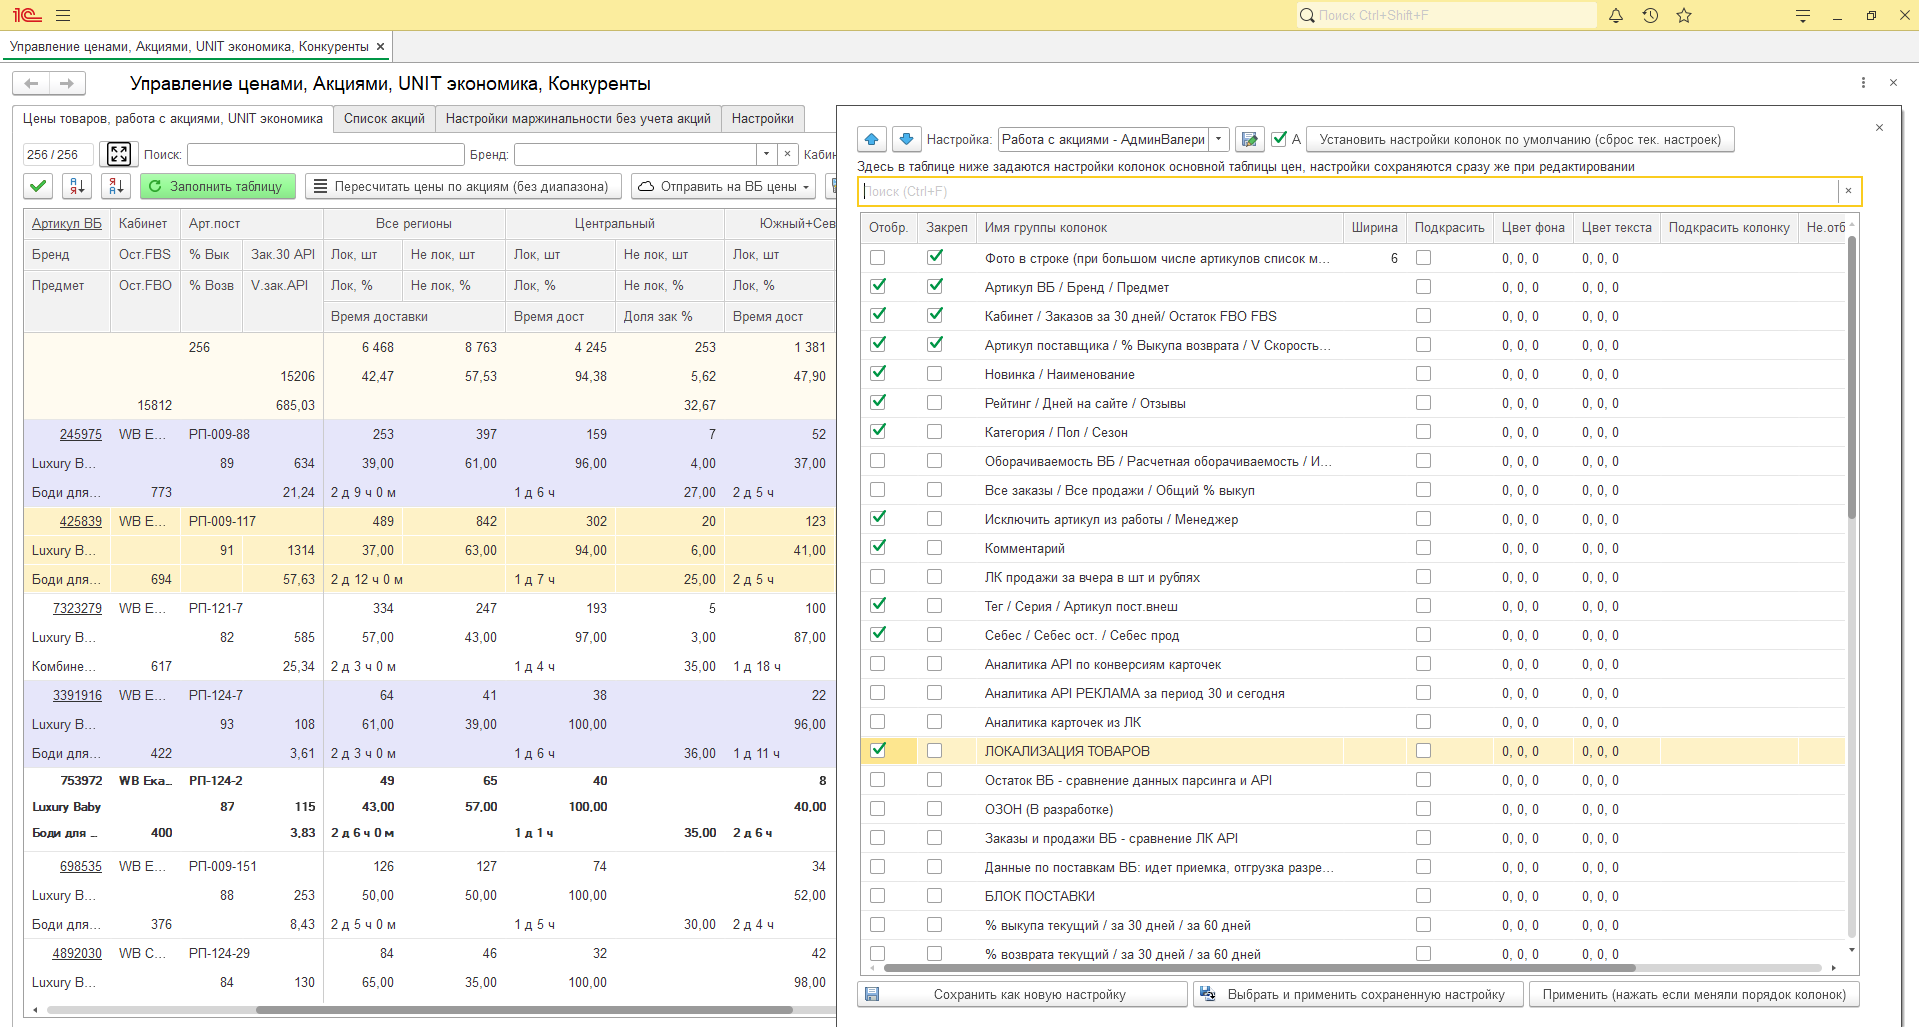Close the column settings panel
The height and width of the screenshot is (1027, 1919).
coord(1880,128)
